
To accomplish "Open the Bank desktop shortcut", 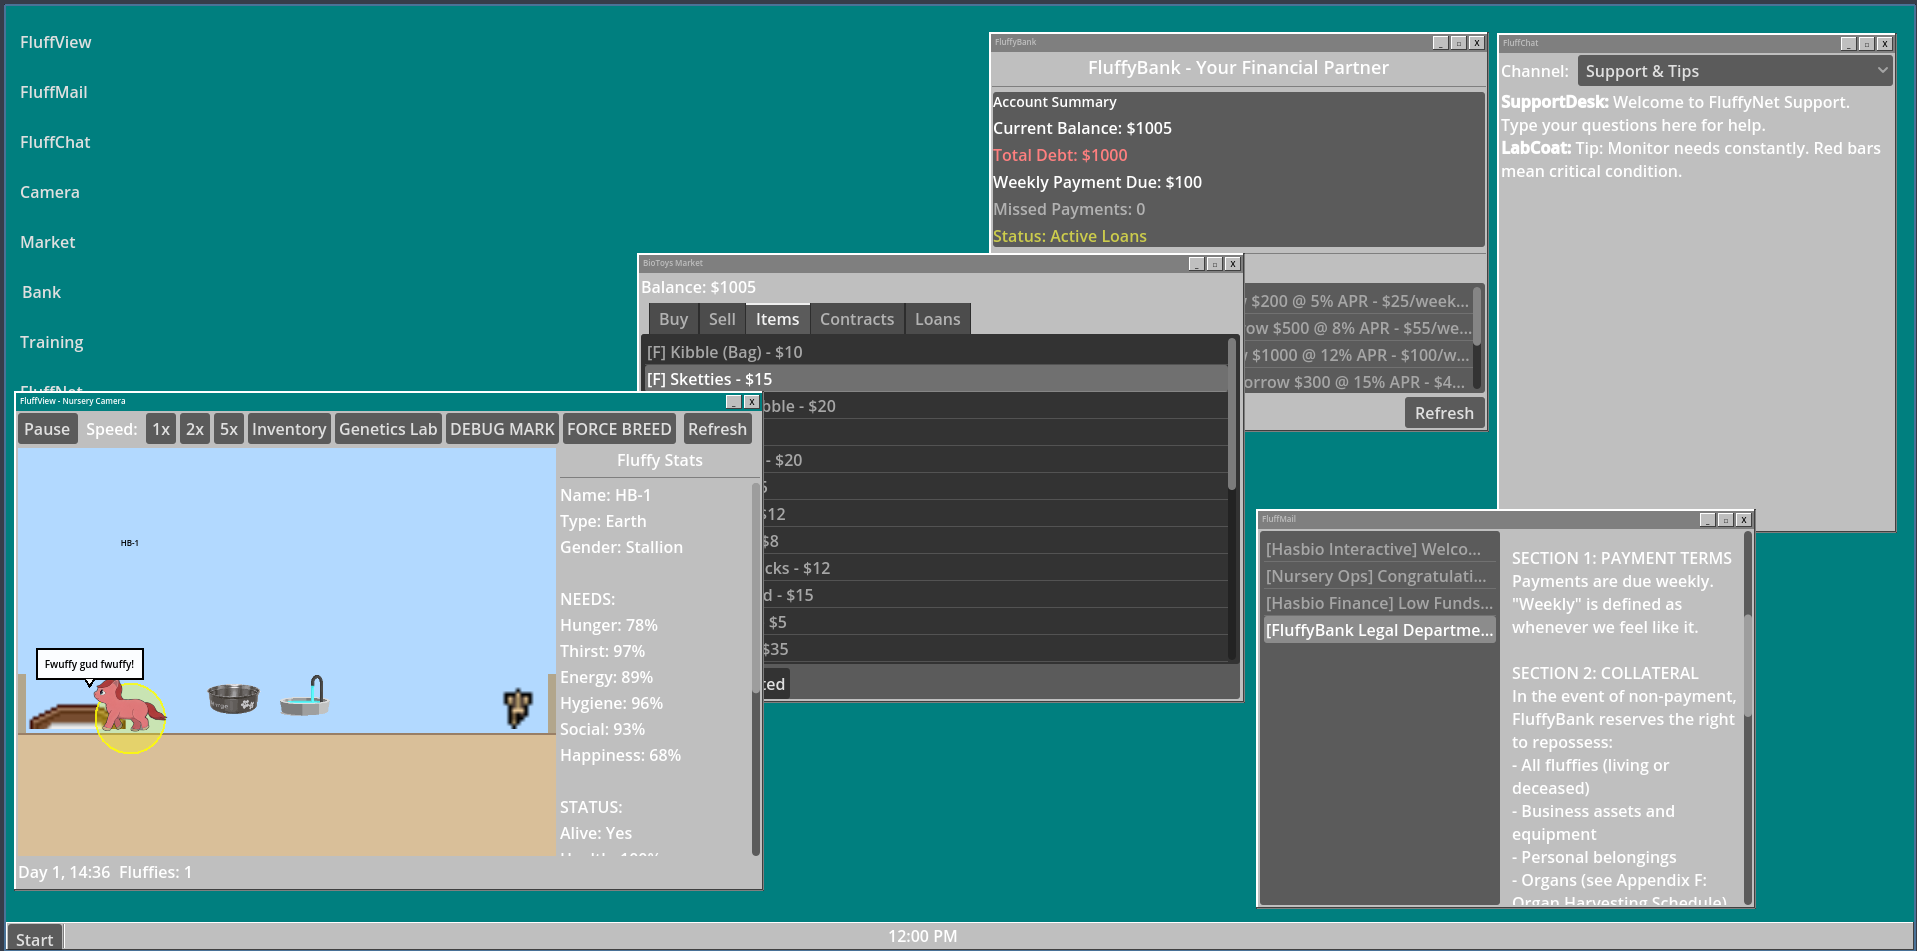I will [x=42, y=292].
